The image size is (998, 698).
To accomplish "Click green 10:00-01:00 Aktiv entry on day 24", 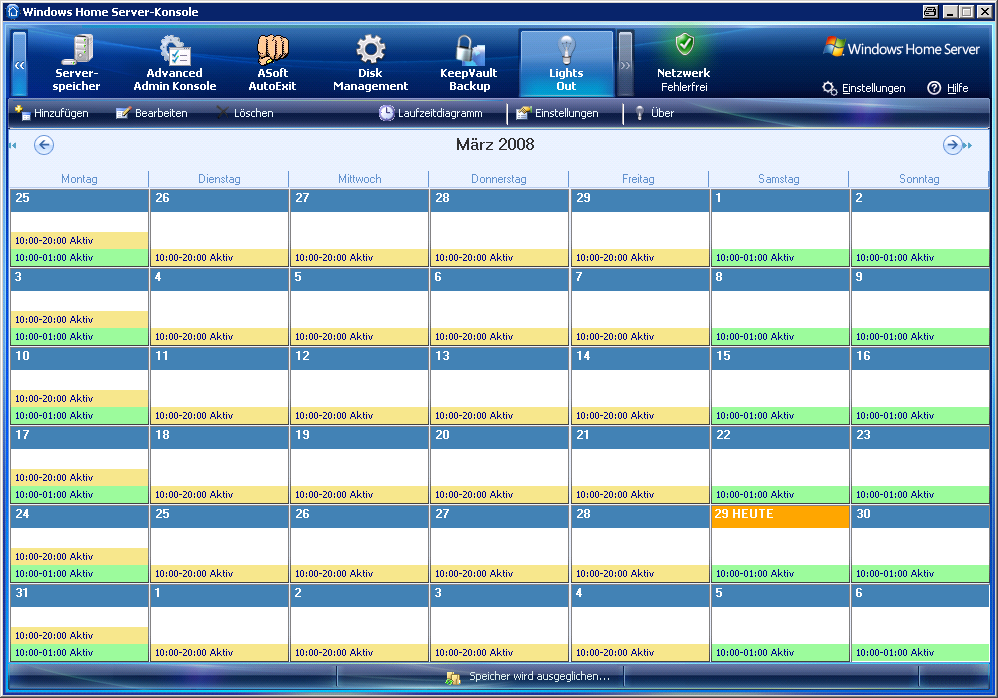I will [80, 573].
